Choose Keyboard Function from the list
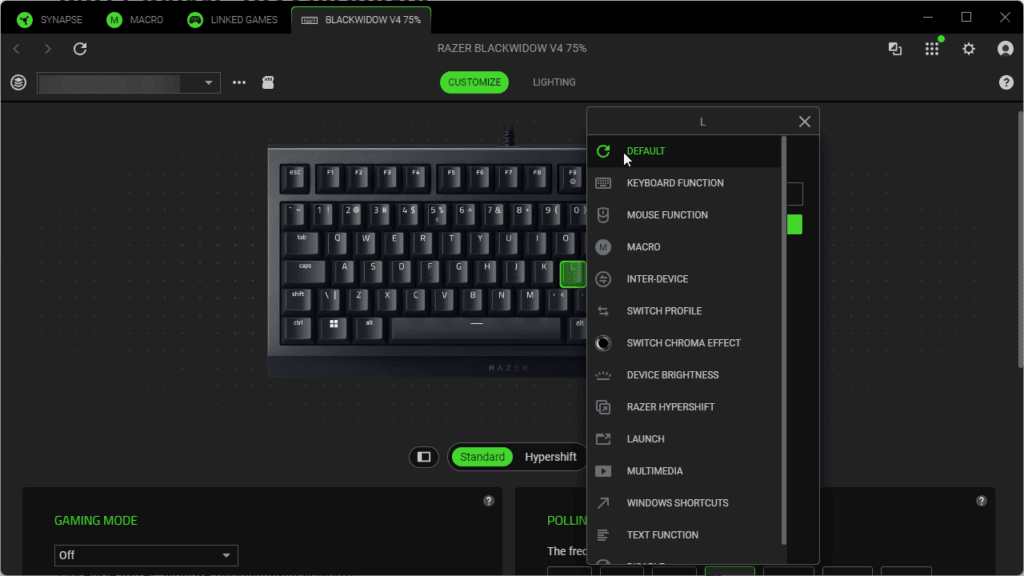 (684, 183)
